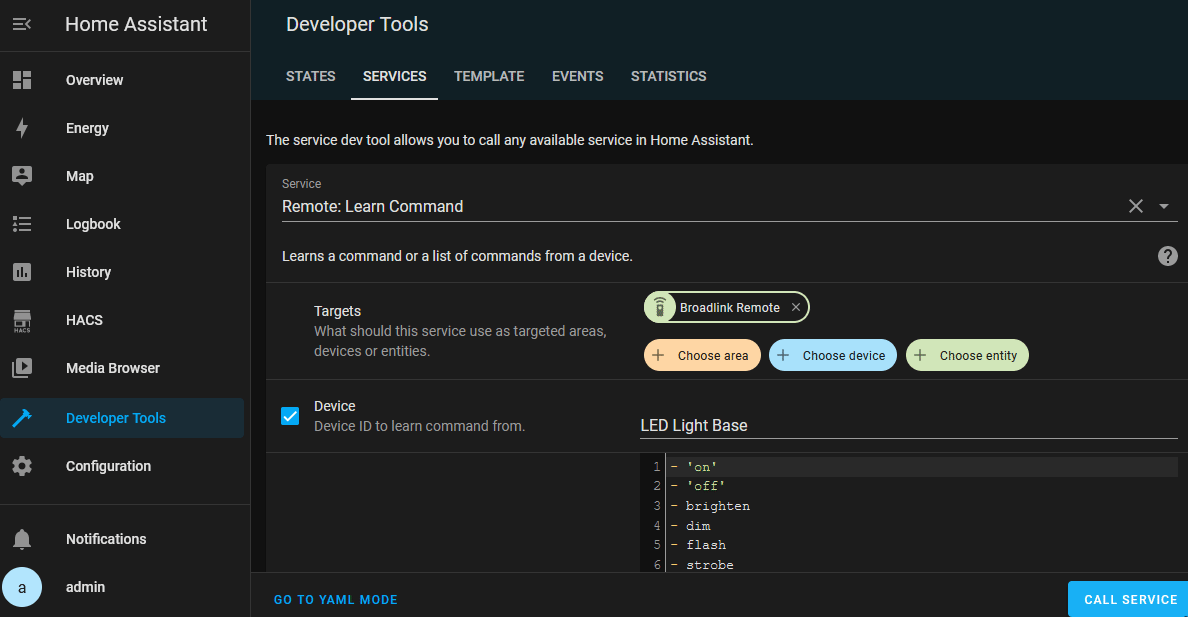Switch to the TEMPLATE tab
The height and width of the screenshot is (617, 1188).
[489, 76]
